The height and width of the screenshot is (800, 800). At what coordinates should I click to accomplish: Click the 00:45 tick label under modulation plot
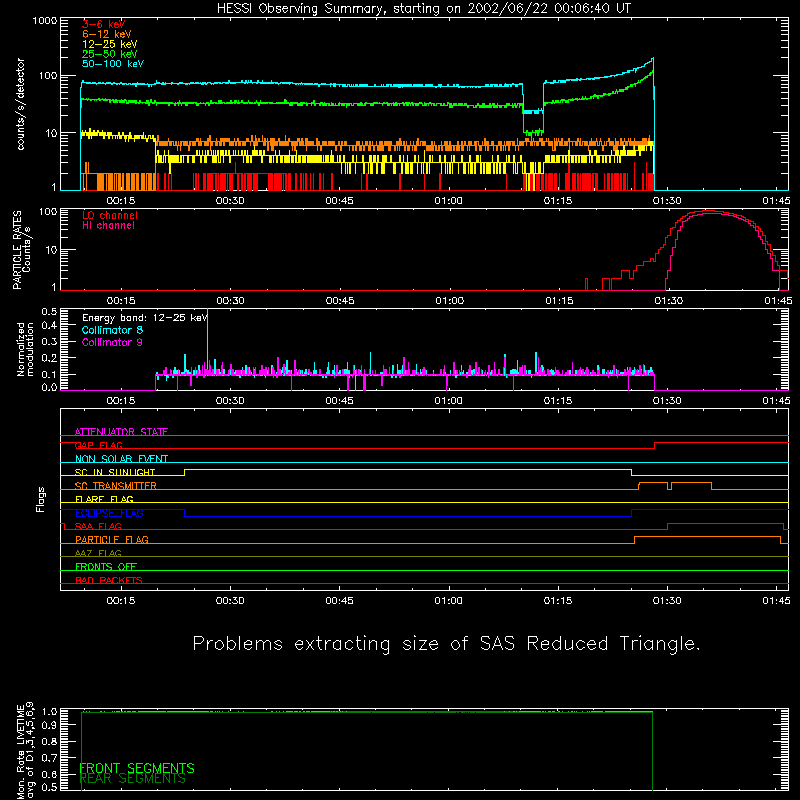(339, 401)
